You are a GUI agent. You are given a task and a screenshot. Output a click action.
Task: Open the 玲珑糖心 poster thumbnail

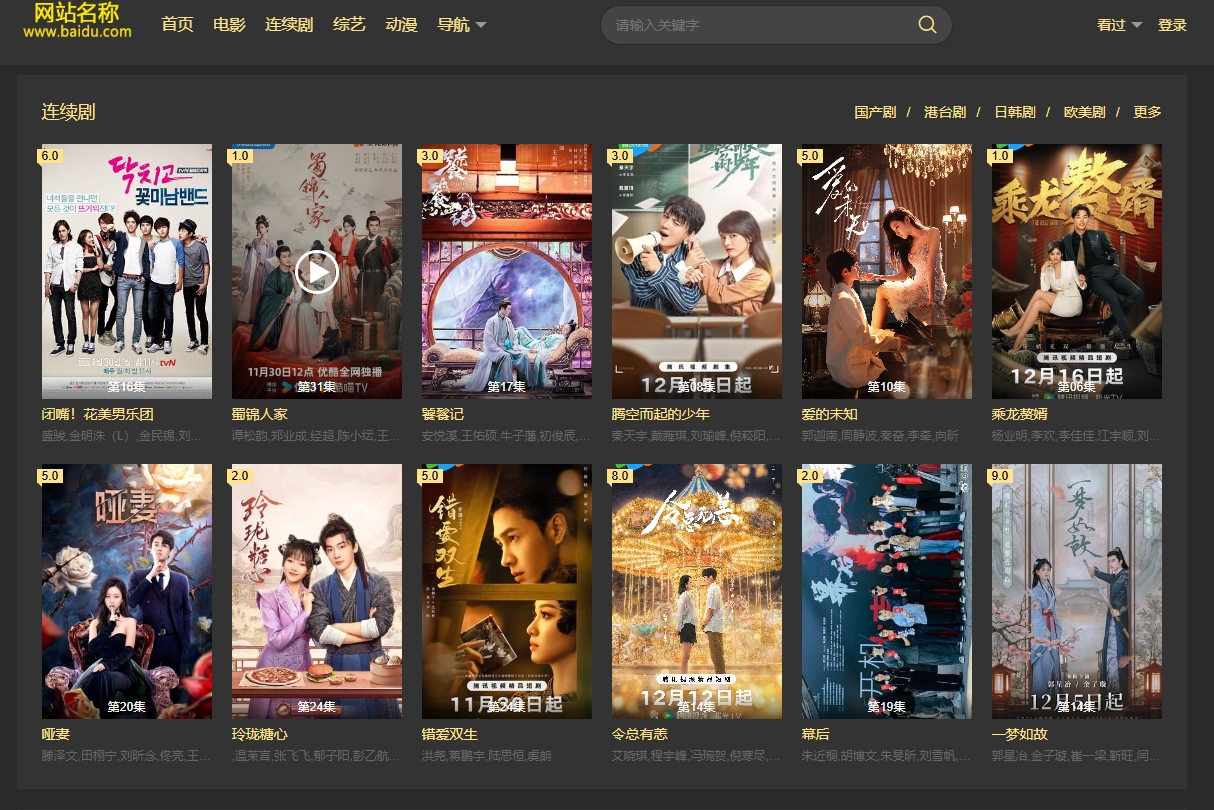click(x=317, y=591)
